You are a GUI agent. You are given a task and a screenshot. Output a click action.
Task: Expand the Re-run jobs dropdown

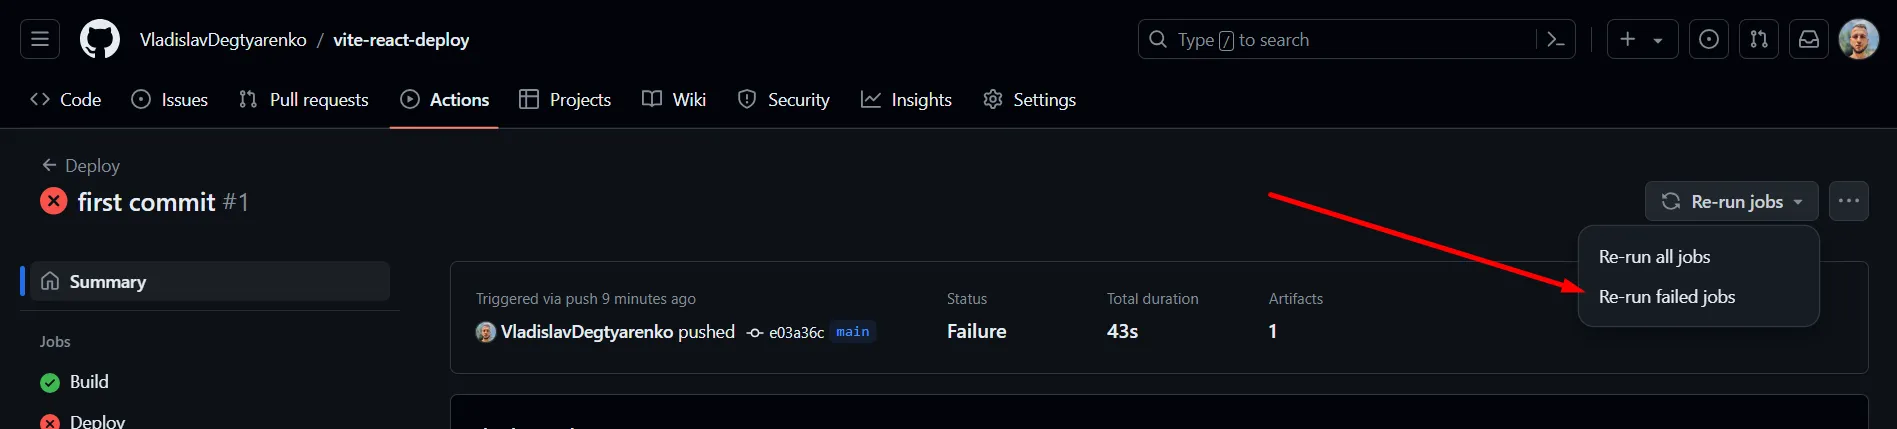tap(1732, 201)
